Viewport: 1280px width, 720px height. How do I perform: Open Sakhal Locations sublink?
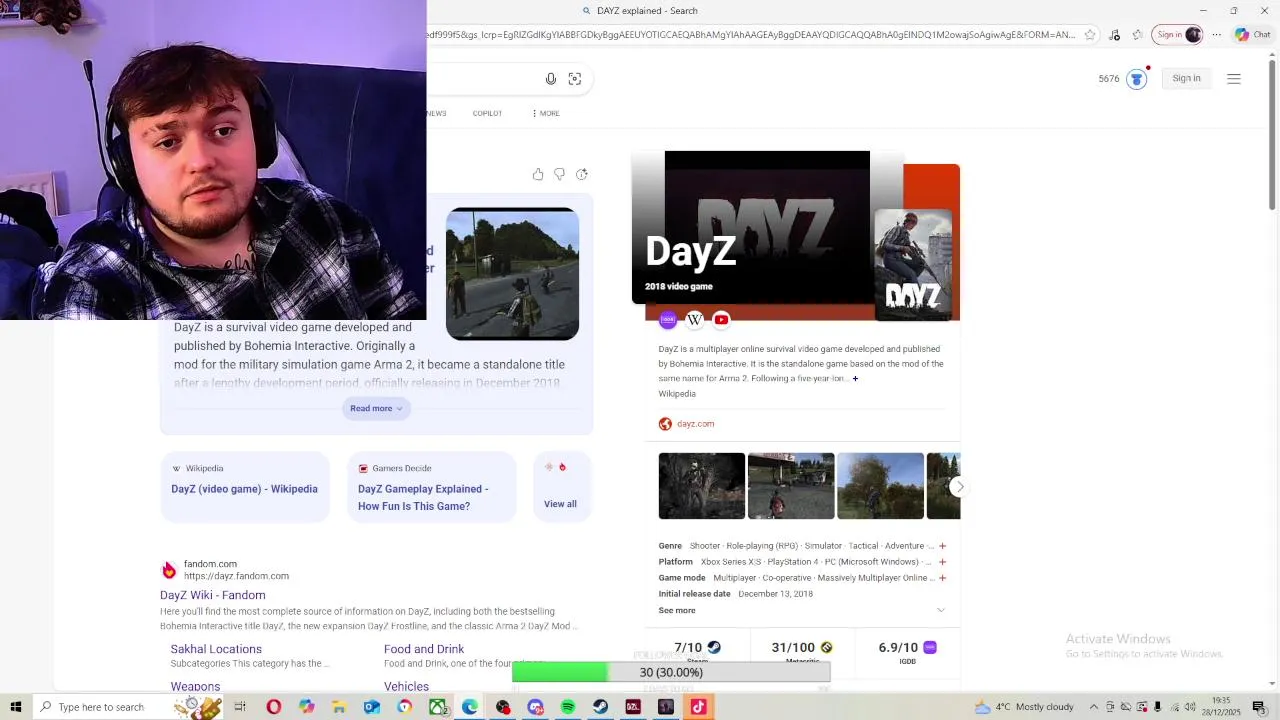(x=216, y=649)
